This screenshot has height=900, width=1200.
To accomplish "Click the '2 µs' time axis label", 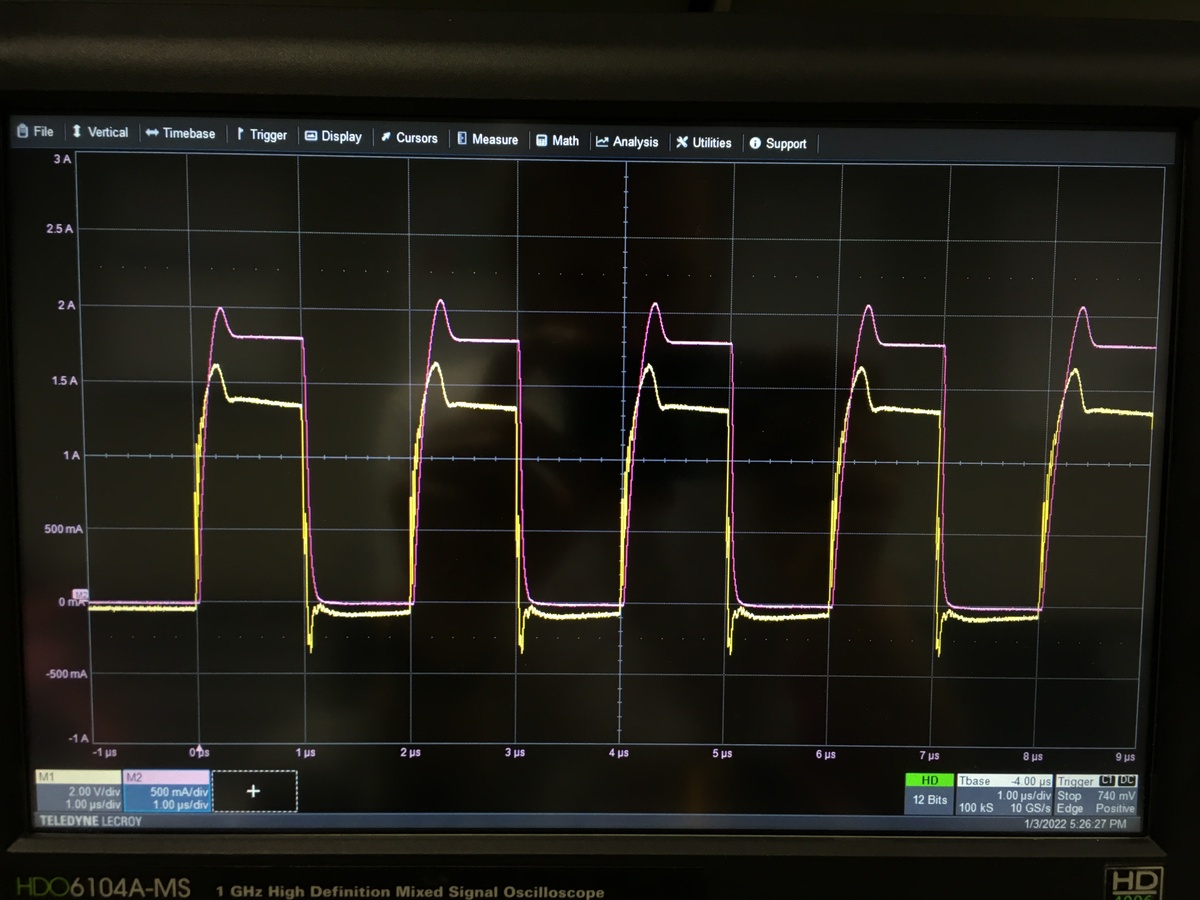I will coord(410,751).
